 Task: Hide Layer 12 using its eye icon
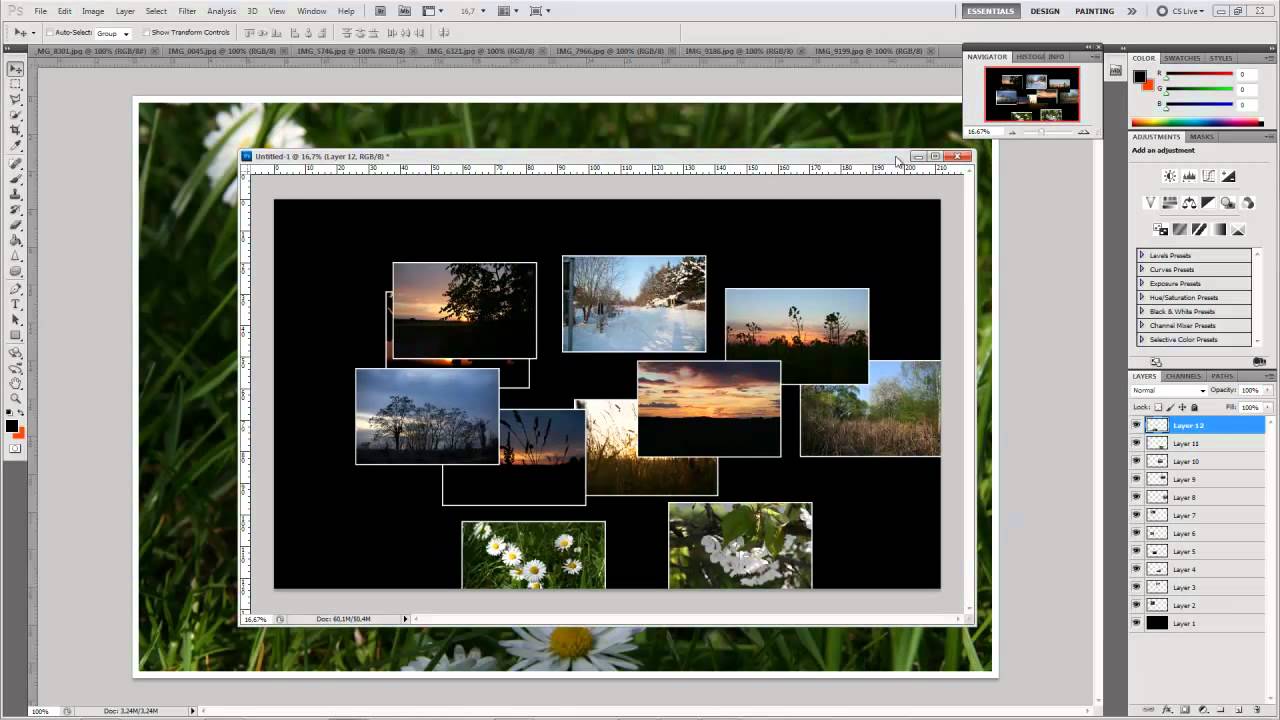[1136, 425]
